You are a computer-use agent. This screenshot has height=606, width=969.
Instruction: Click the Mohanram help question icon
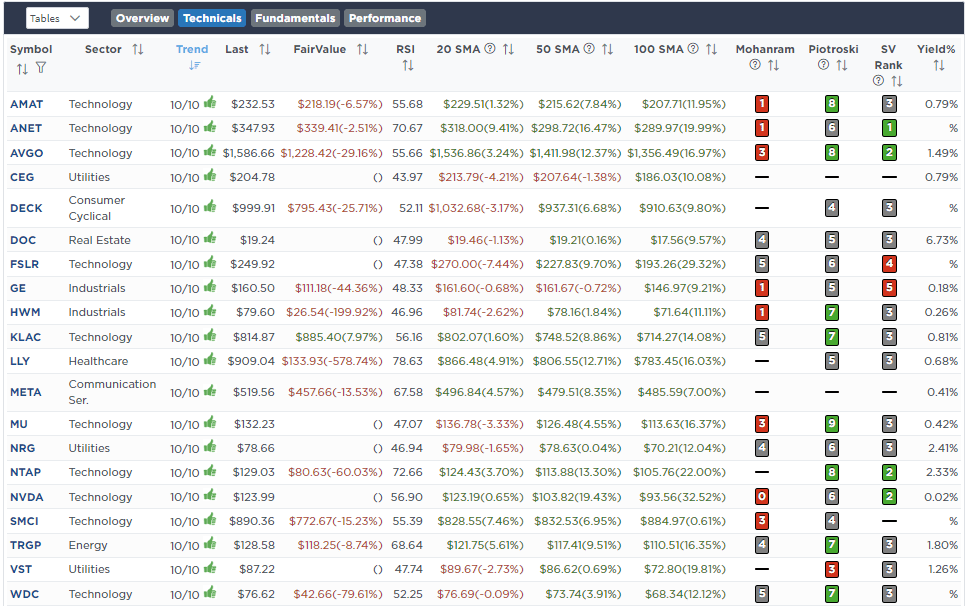(755, 66)
